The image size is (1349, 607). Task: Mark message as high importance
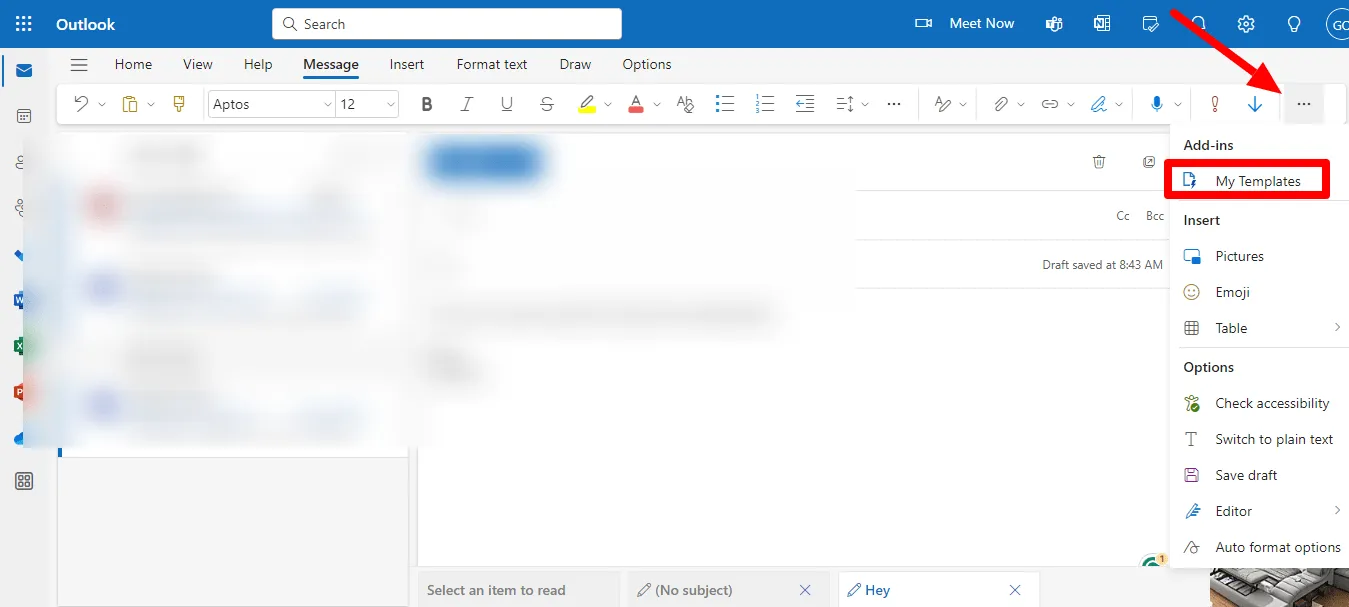pos(1215,104)
